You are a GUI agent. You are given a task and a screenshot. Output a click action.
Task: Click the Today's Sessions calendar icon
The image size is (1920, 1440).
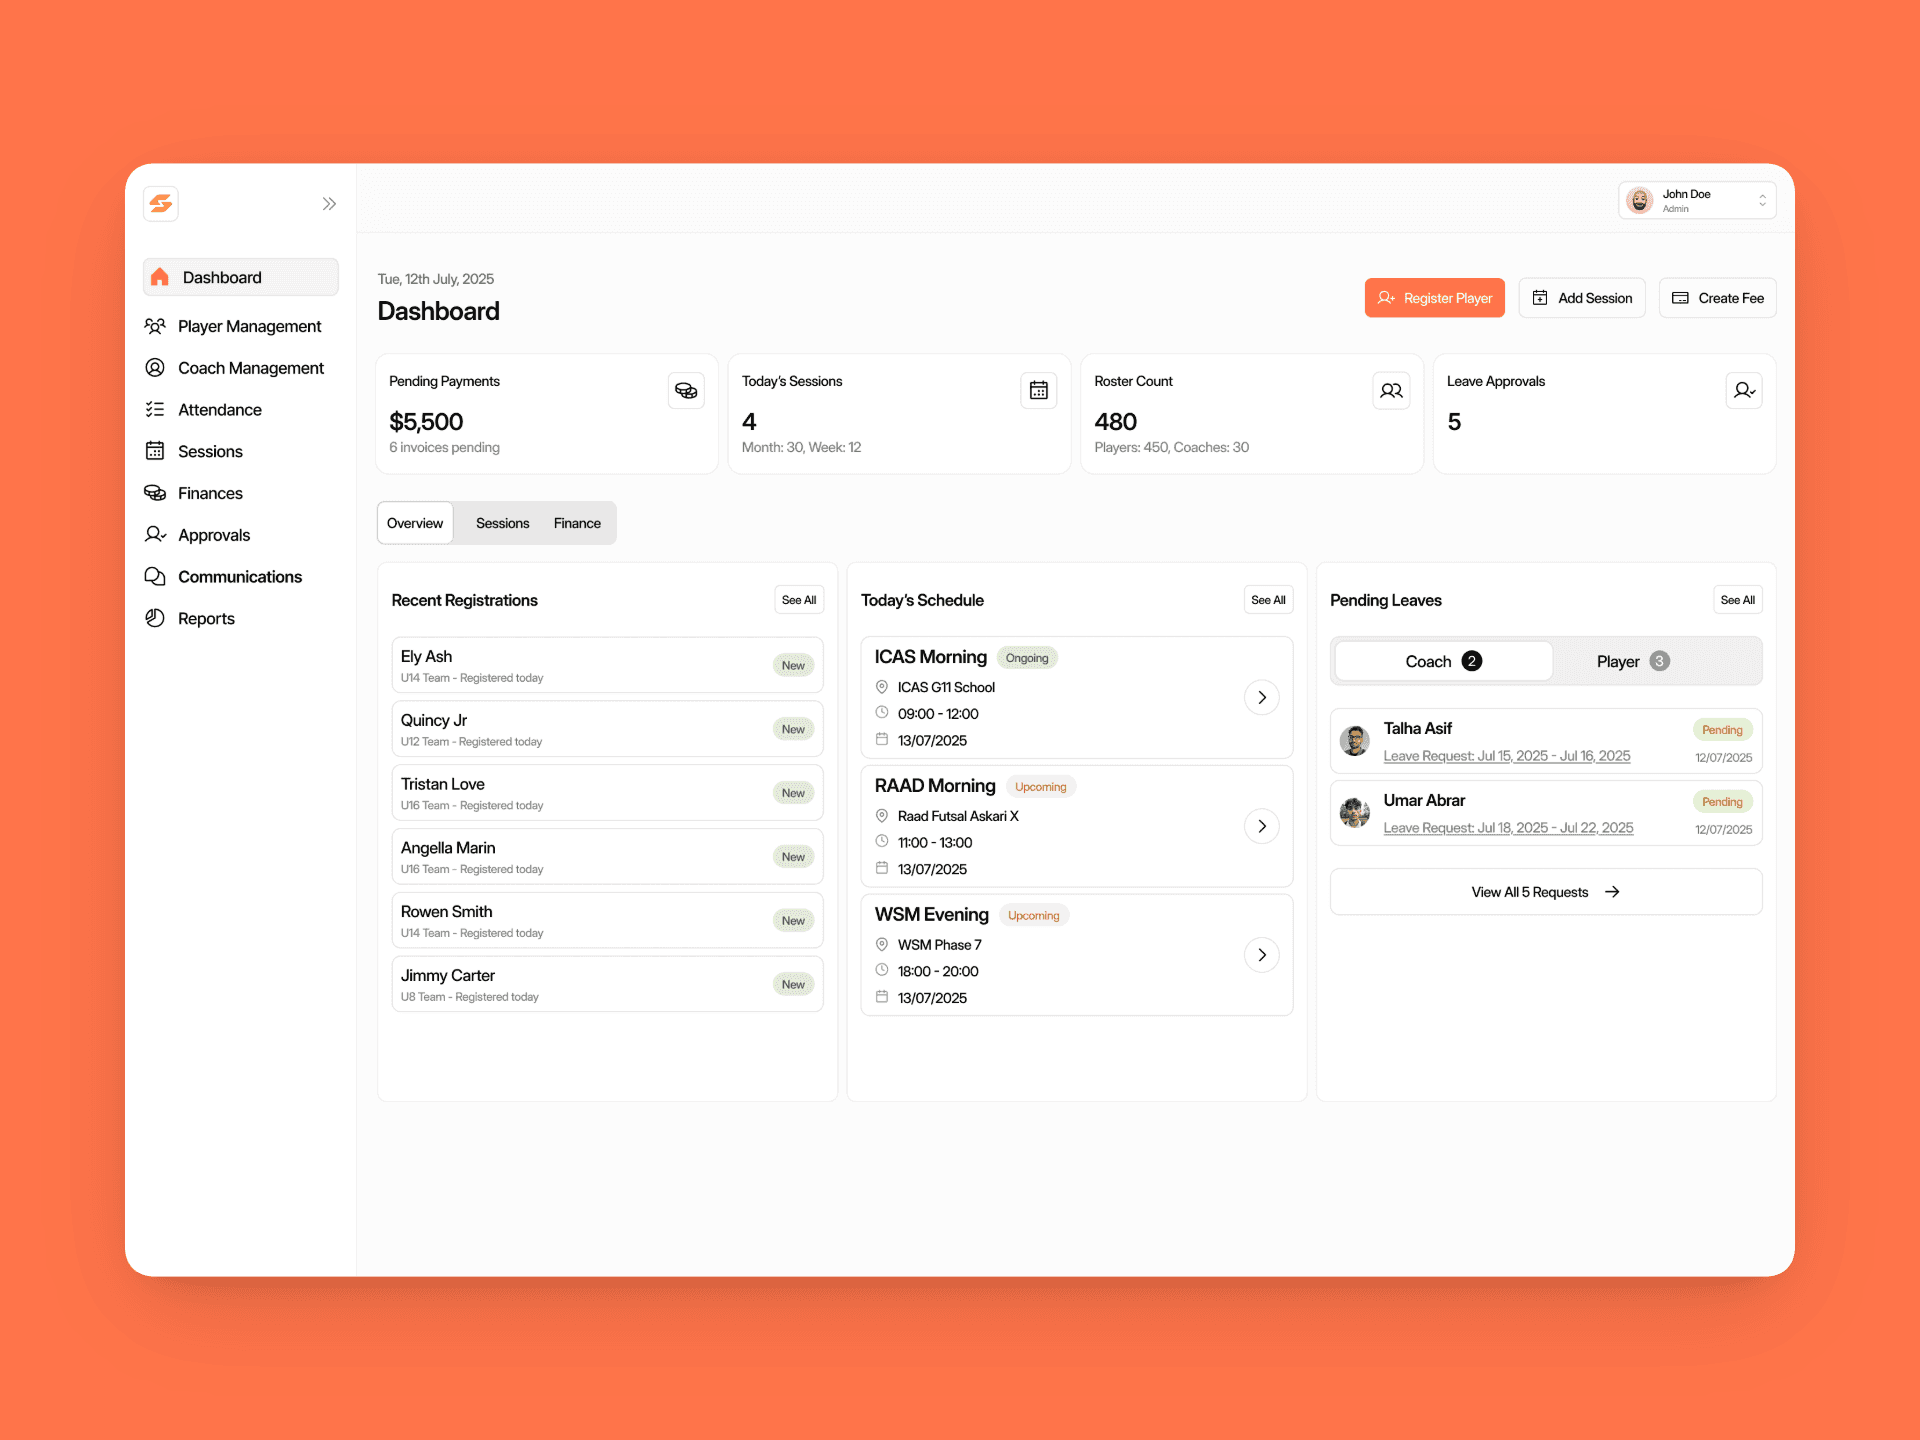(x=1038, y=391)
